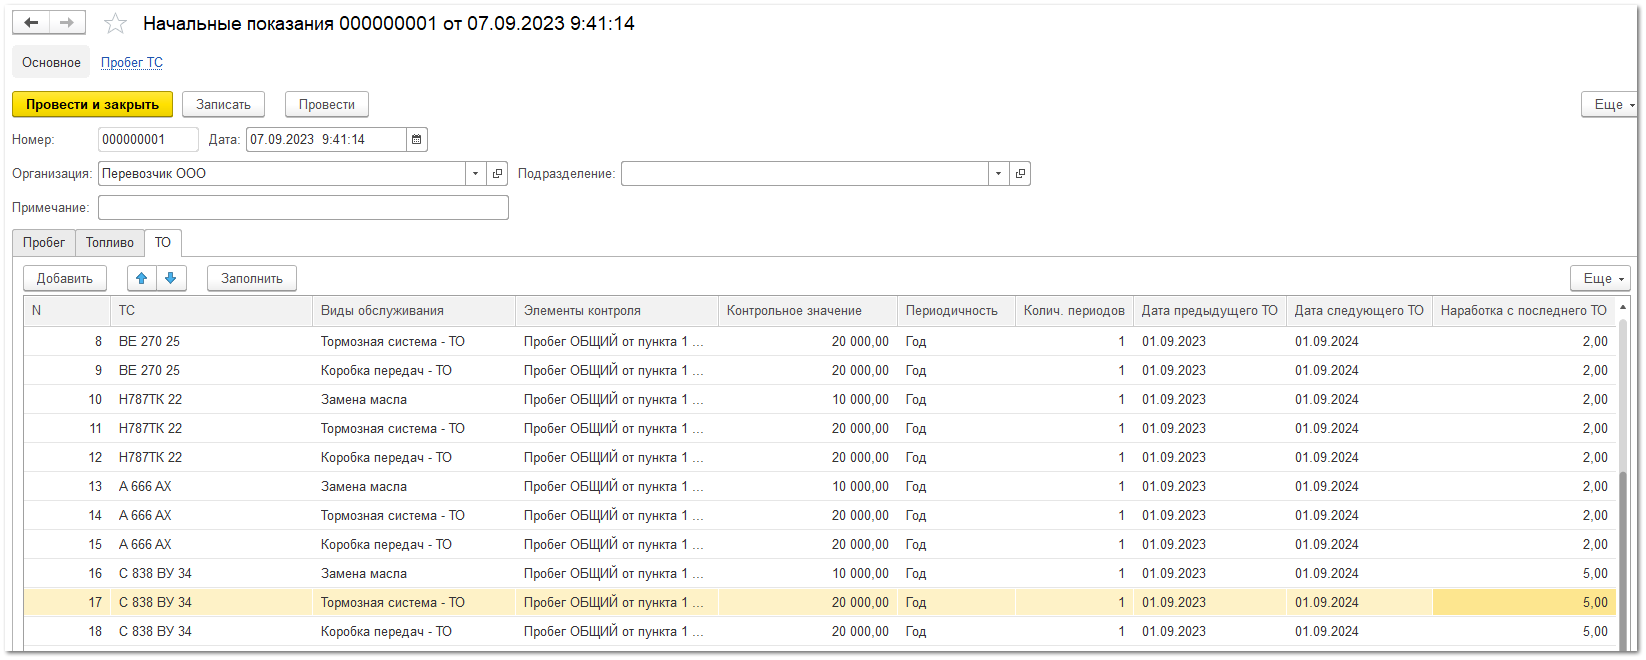
Task: Open the table's Еще menu
Action: pos(1599,279)
